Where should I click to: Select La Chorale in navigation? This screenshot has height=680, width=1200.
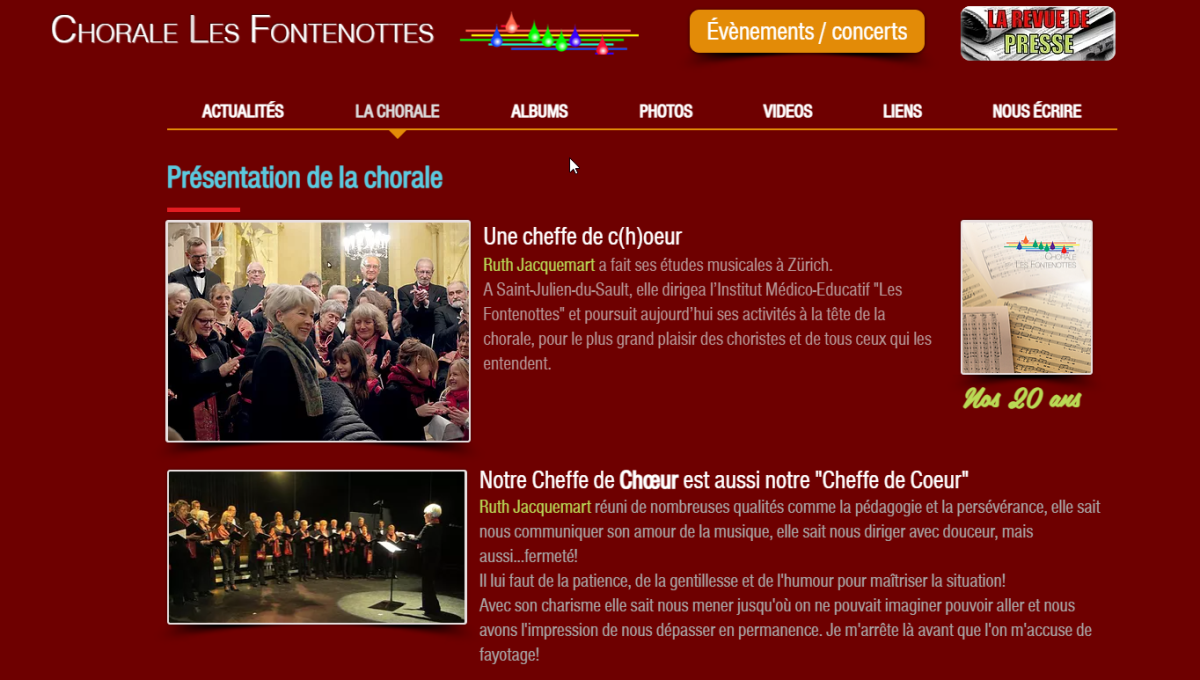(397, 112)
